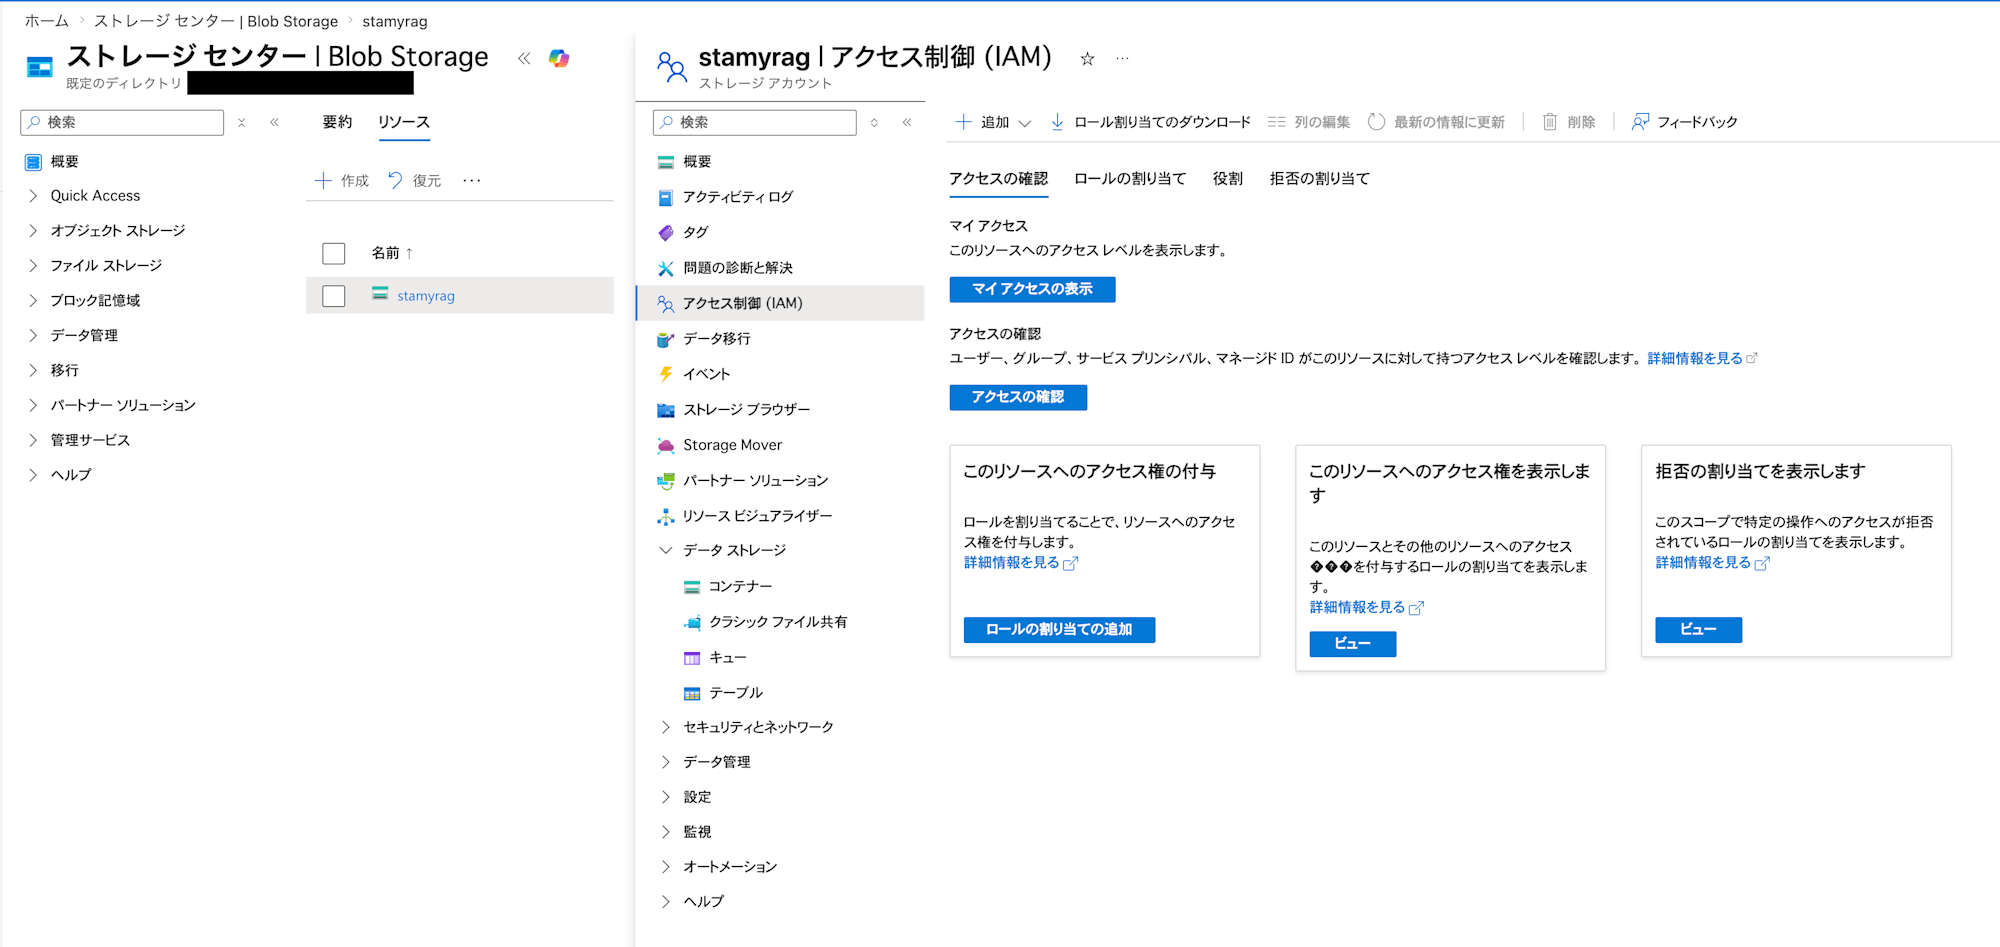
Task: Switch to the リソース tab
Action: [x=404, y=122]
